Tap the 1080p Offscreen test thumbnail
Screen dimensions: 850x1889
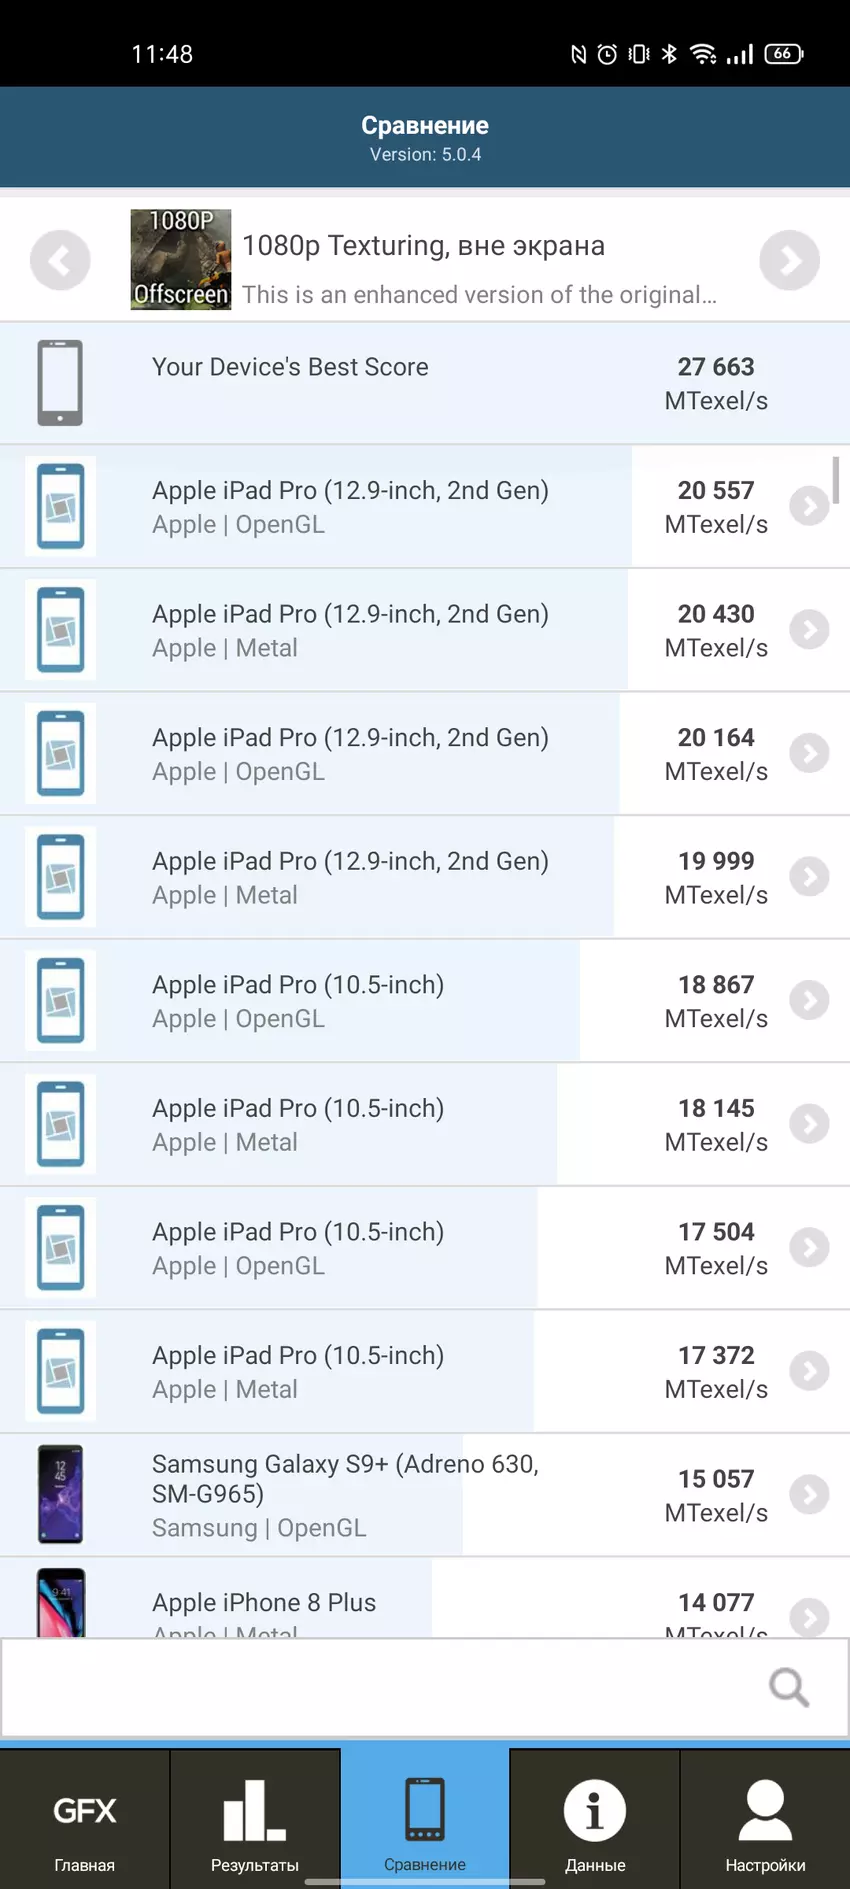point(181,260)
